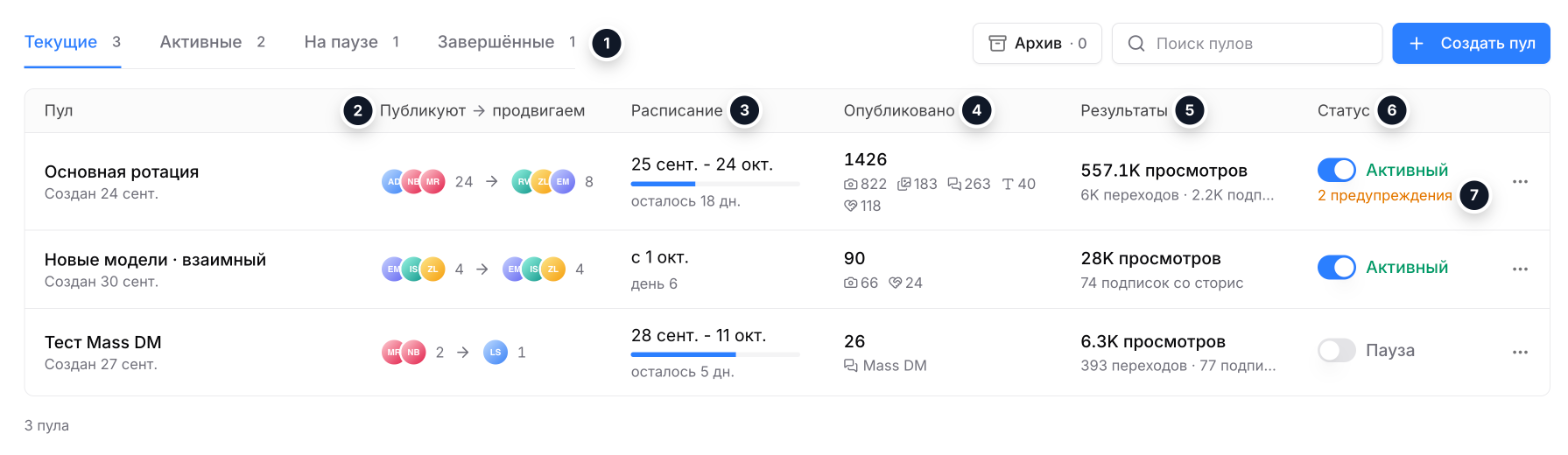Click the ZL avatar in the Основная ротация row
1568x455 pixels.
click(543, 182)
